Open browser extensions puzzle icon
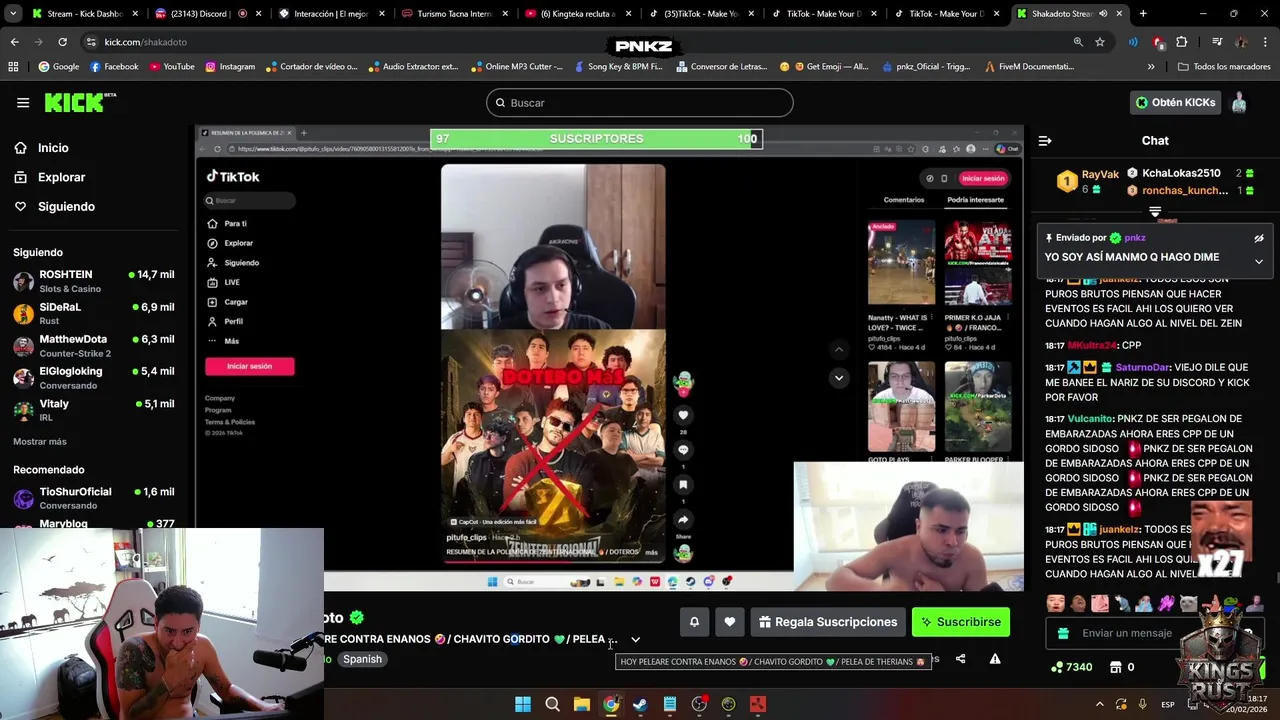The width and height of the screenshot is (1280, 720). coord(1182,42)
